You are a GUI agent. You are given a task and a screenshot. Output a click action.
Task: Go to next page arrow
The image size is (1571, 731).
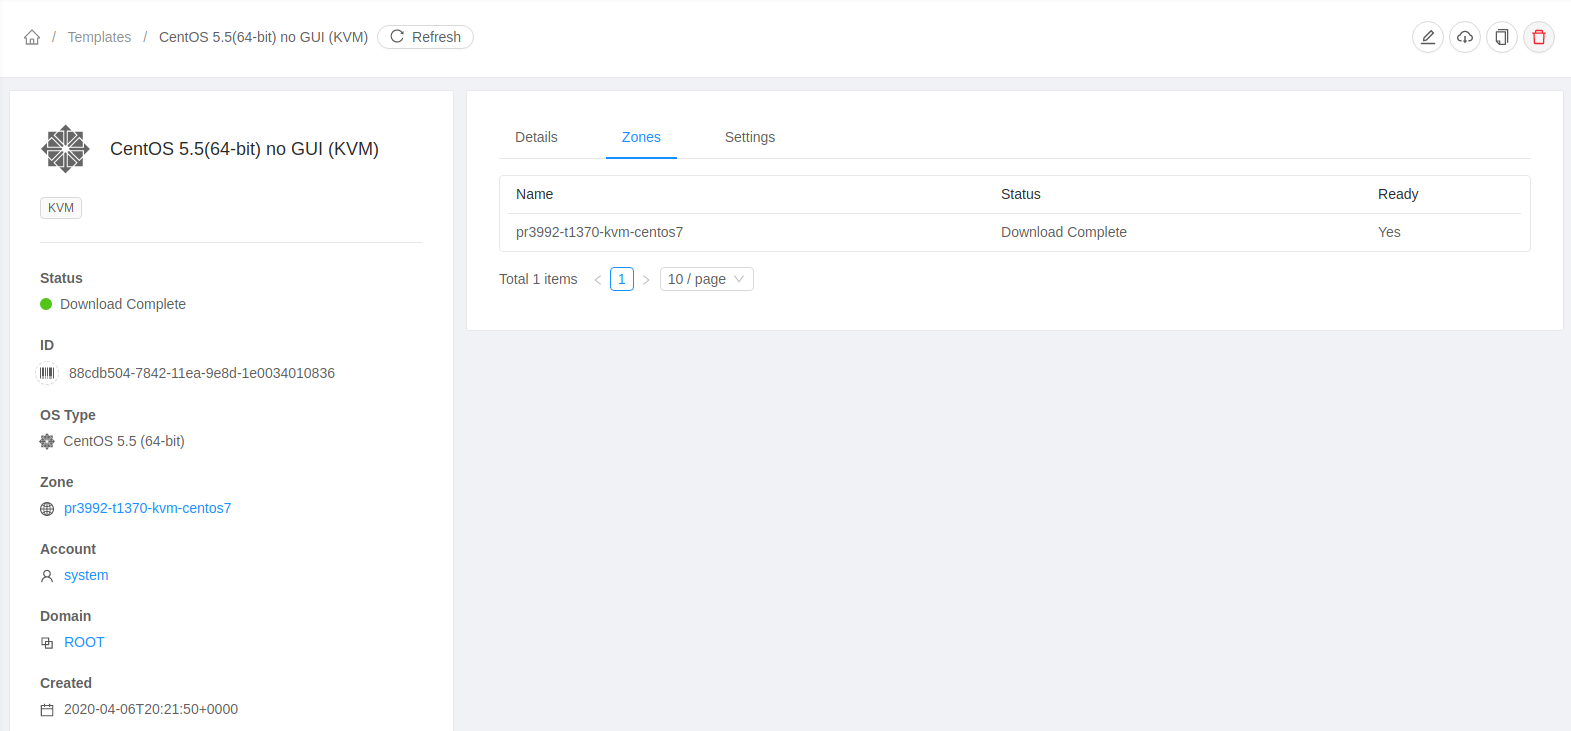tap(646, 280)
